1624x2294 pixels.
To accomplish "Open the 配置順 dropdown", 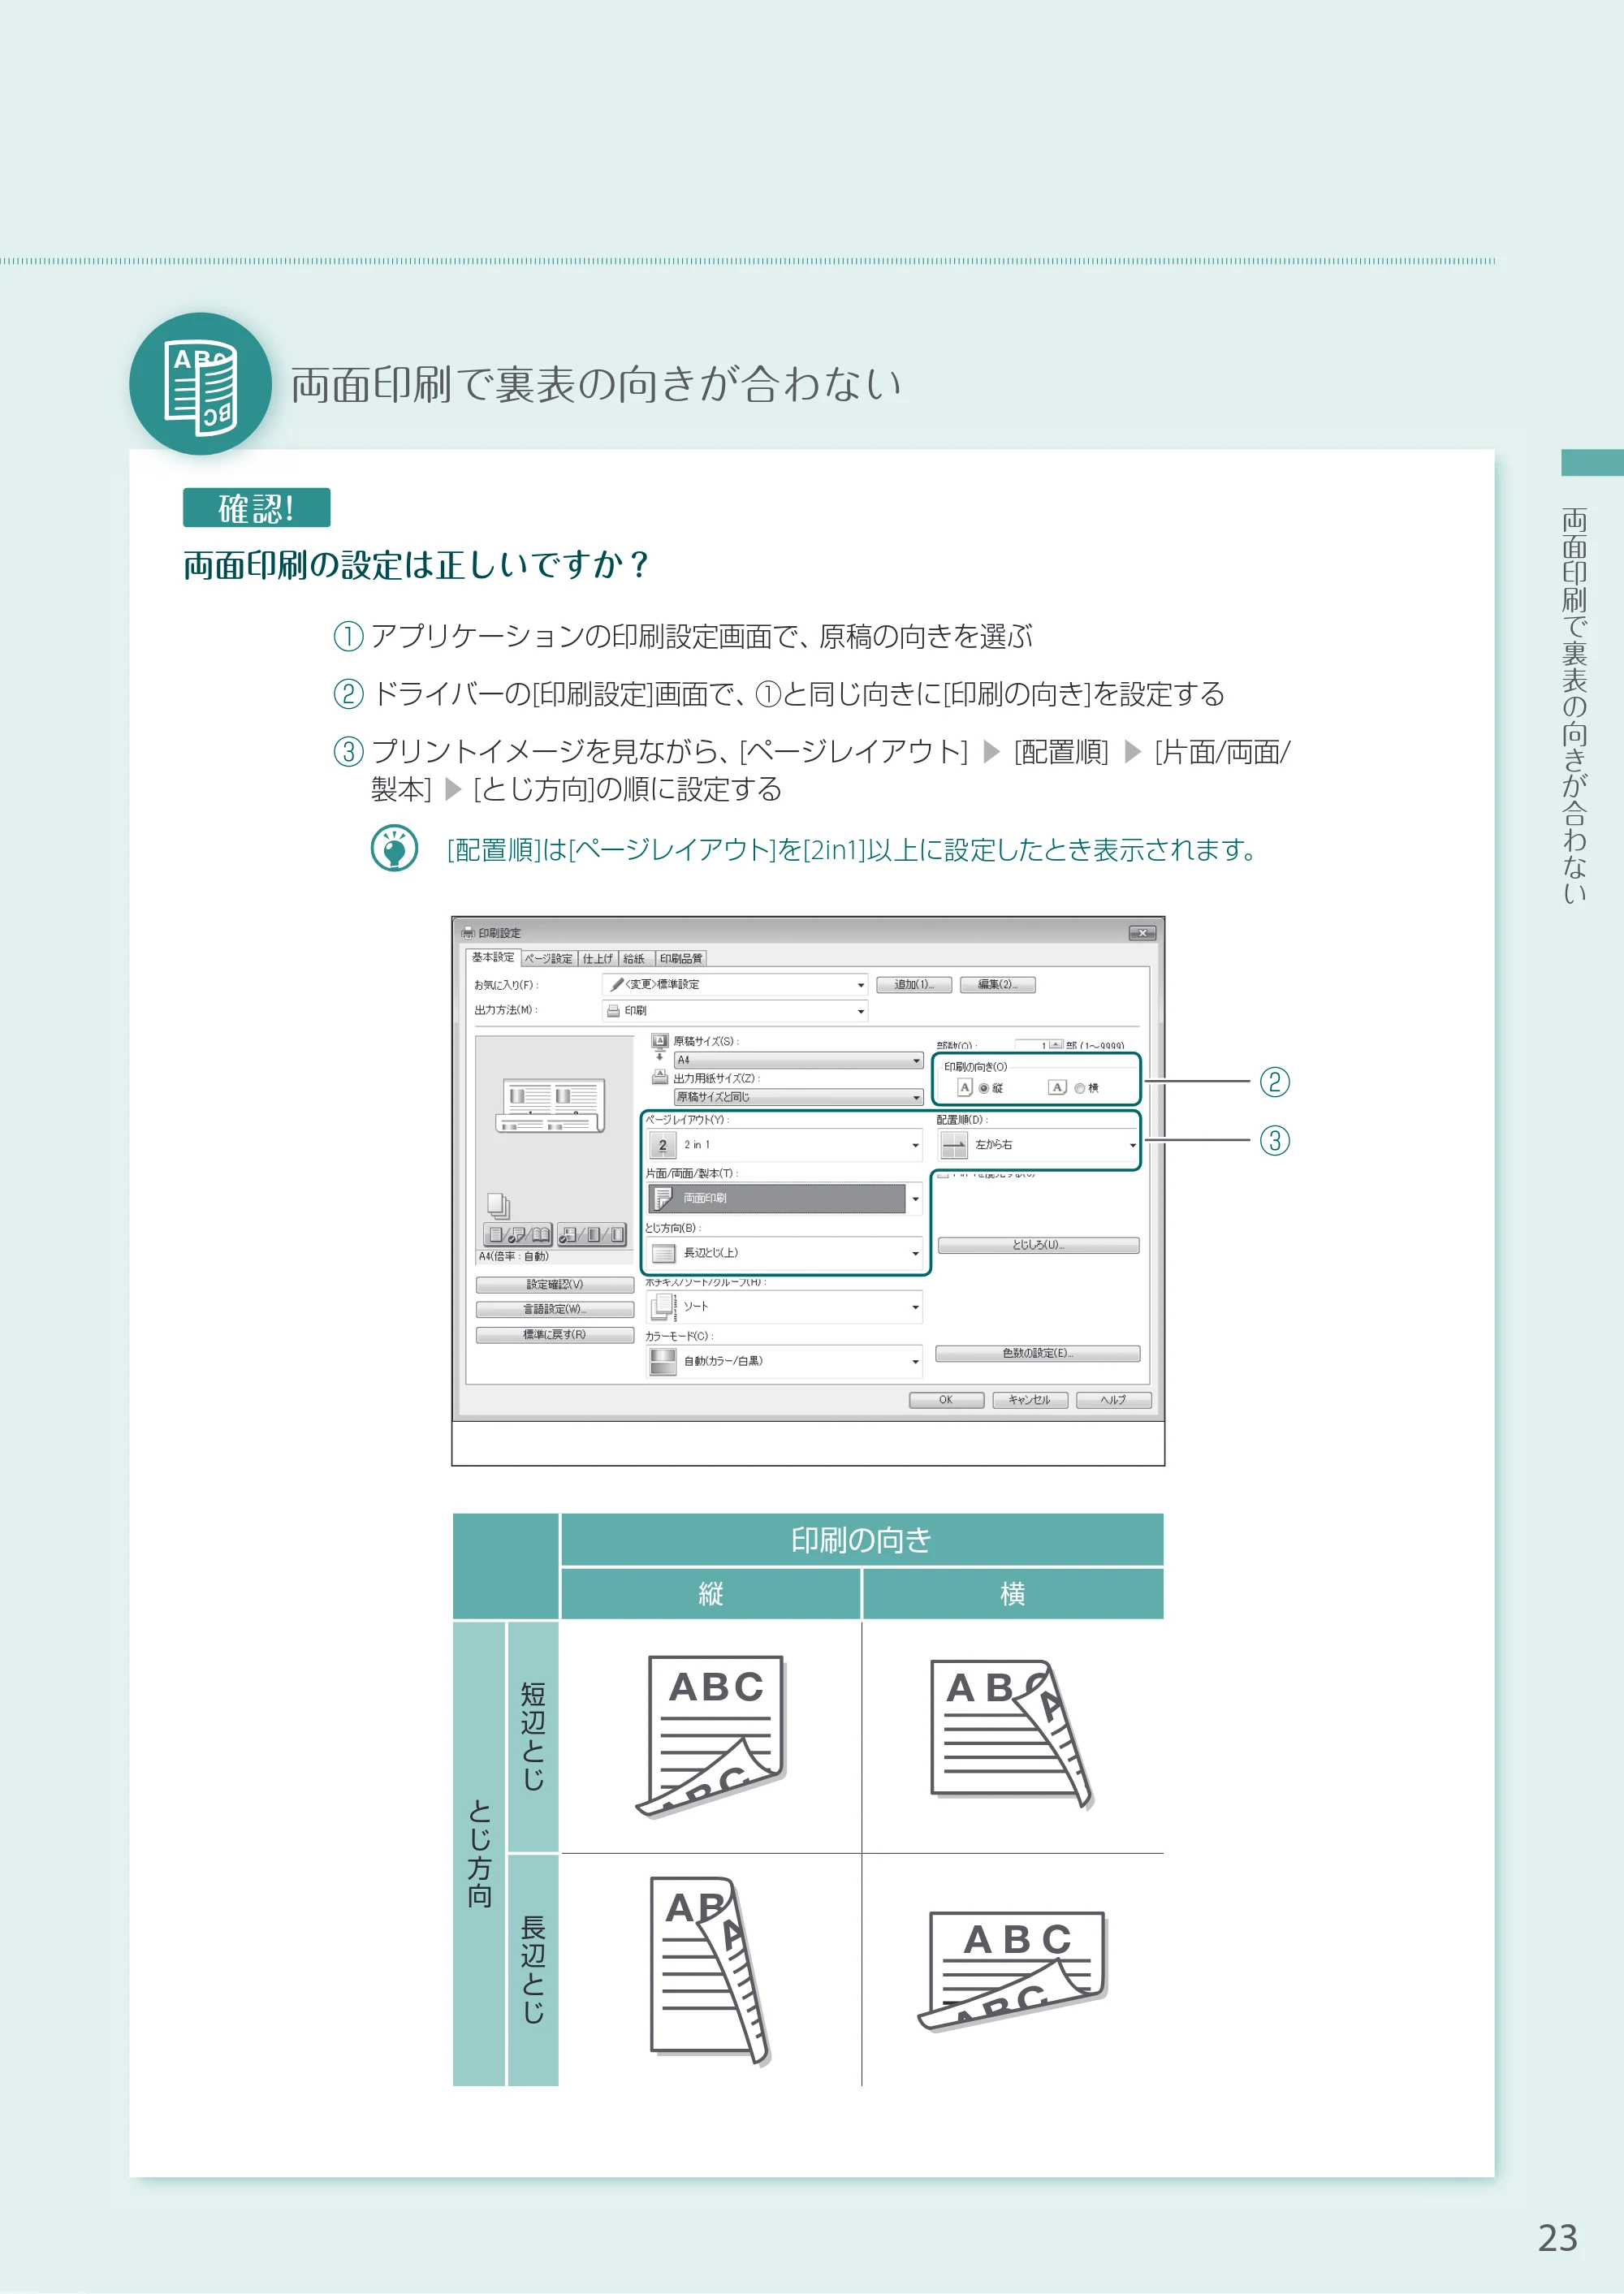I will point(1038,1145).
